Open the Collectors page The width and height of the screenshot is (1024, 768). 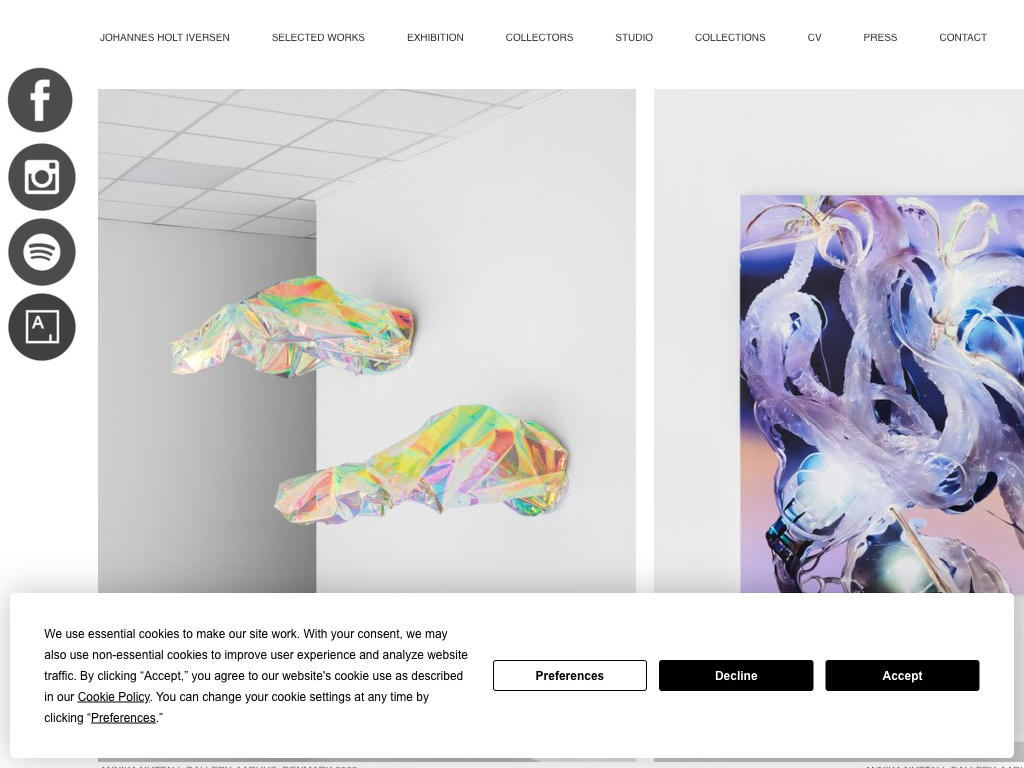click(539, 38)
